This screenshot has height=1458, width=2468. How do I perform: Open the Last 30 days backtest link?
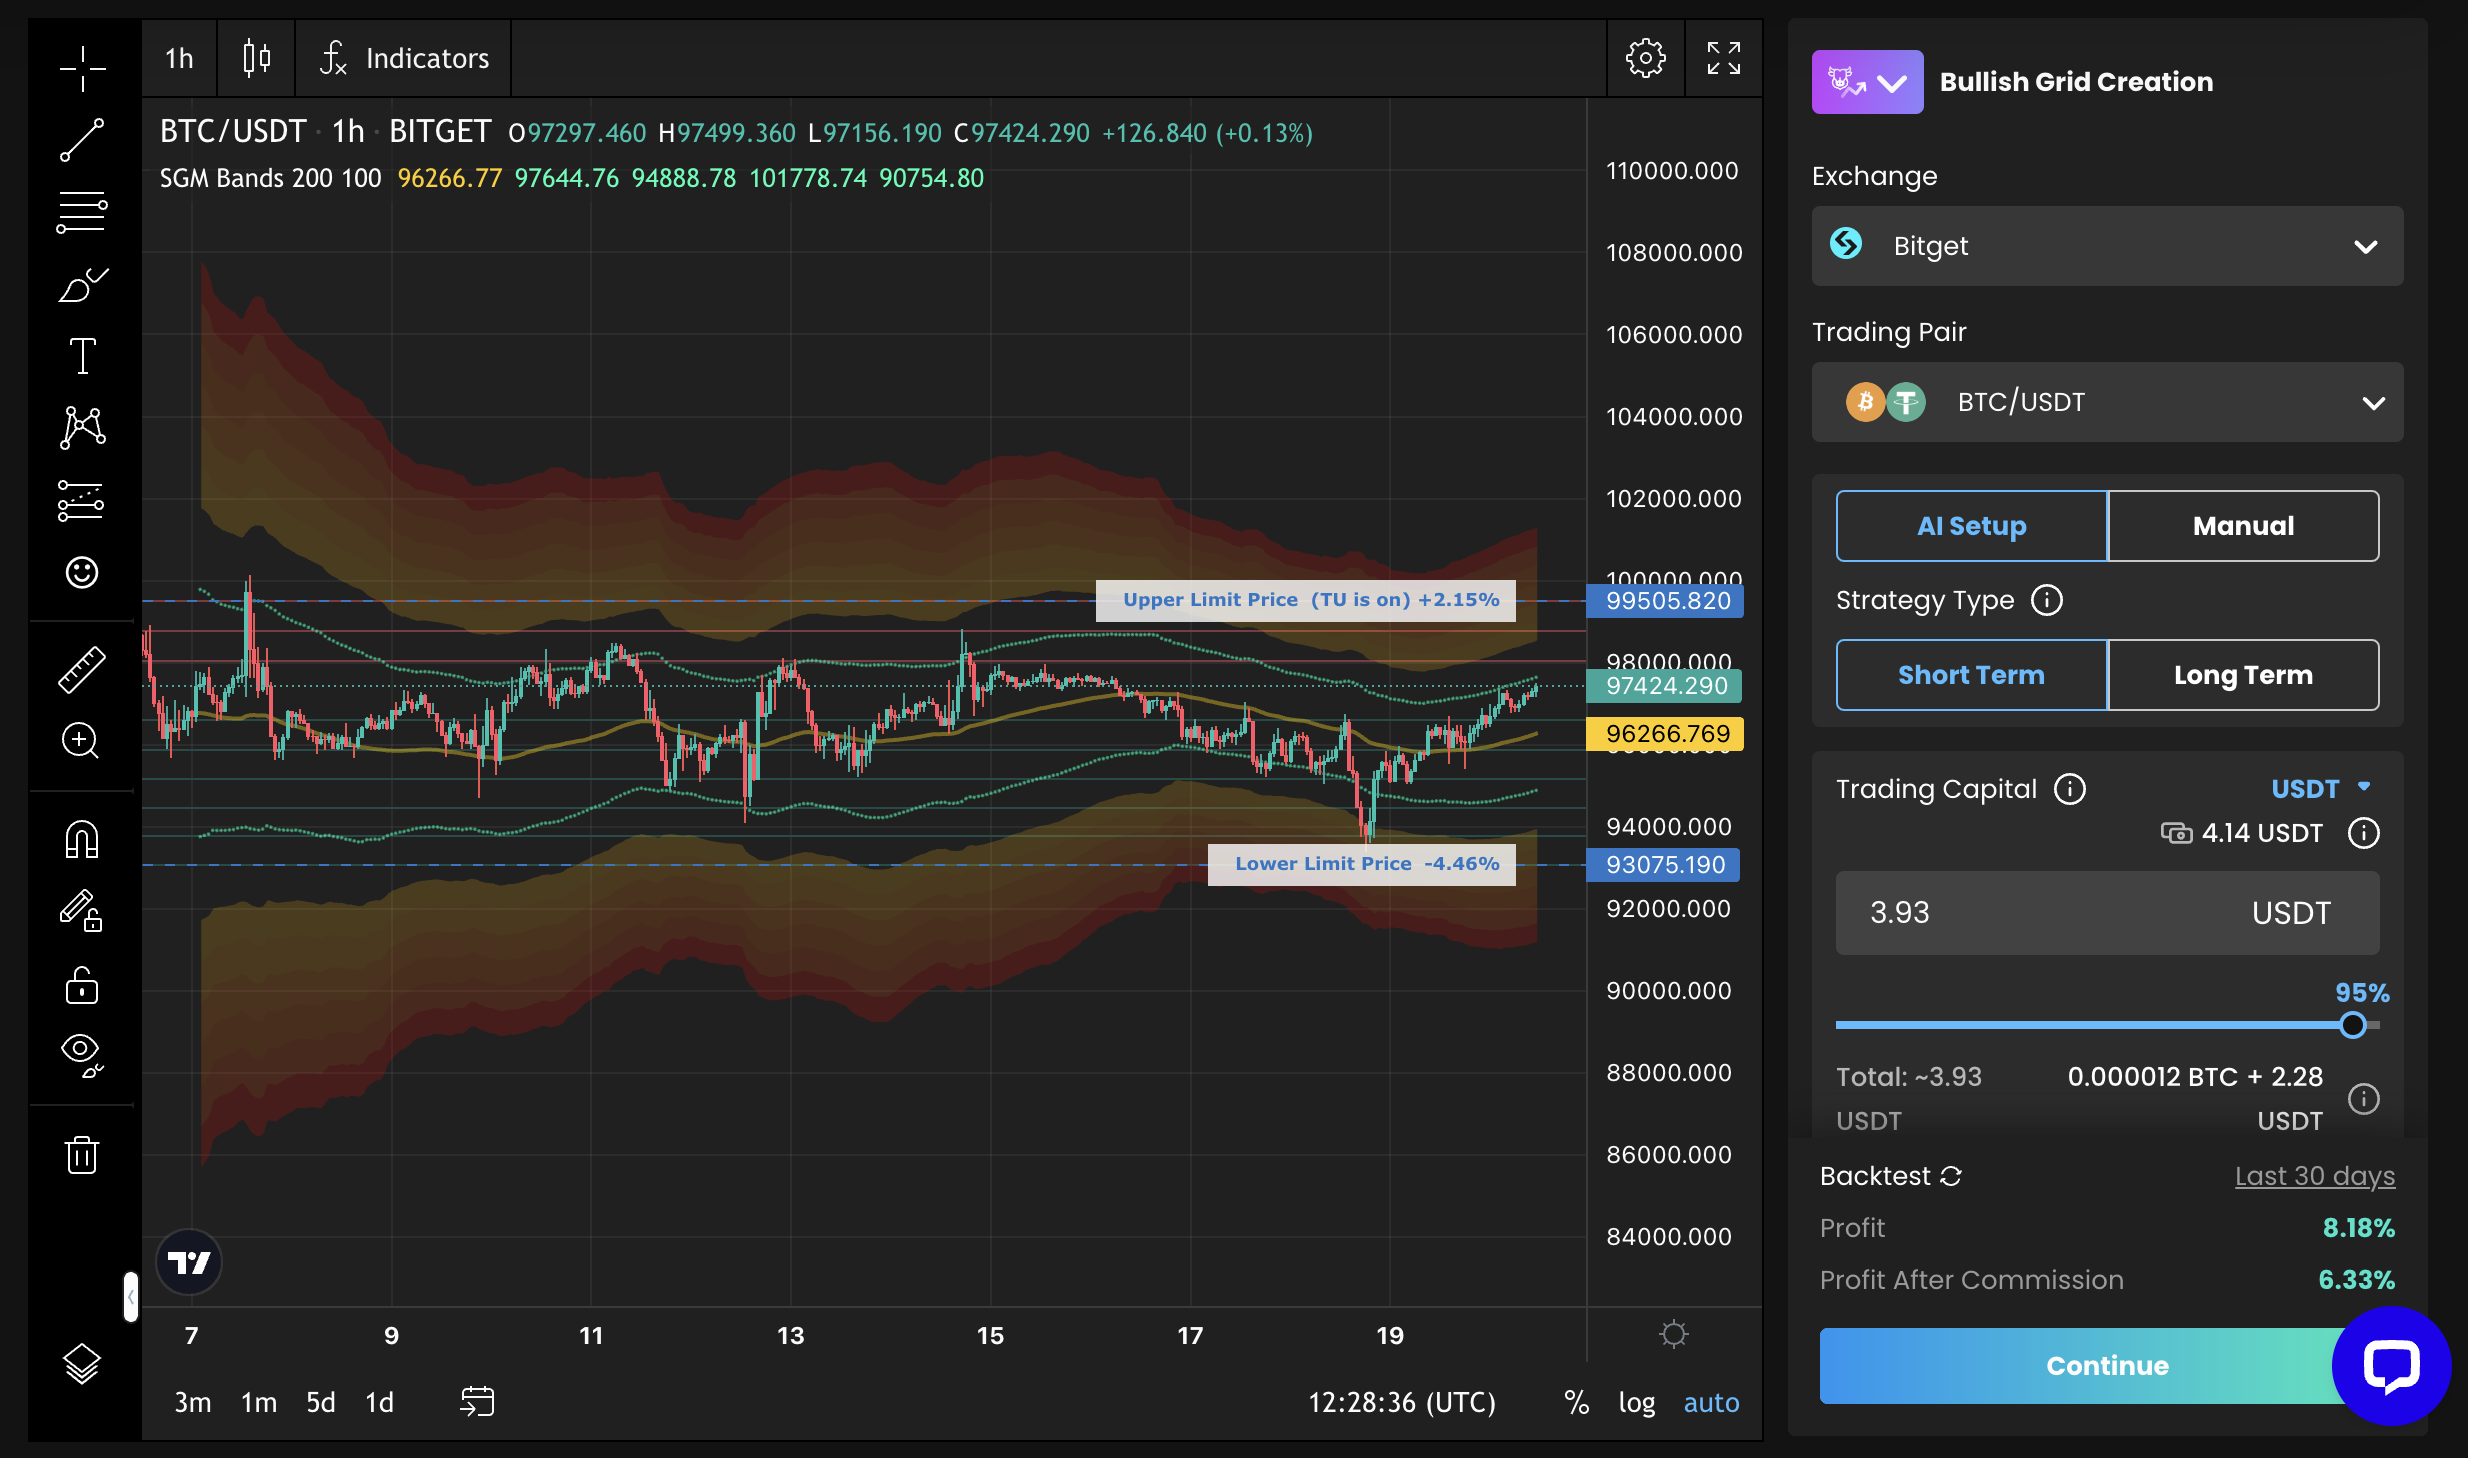(2314, 1176)
